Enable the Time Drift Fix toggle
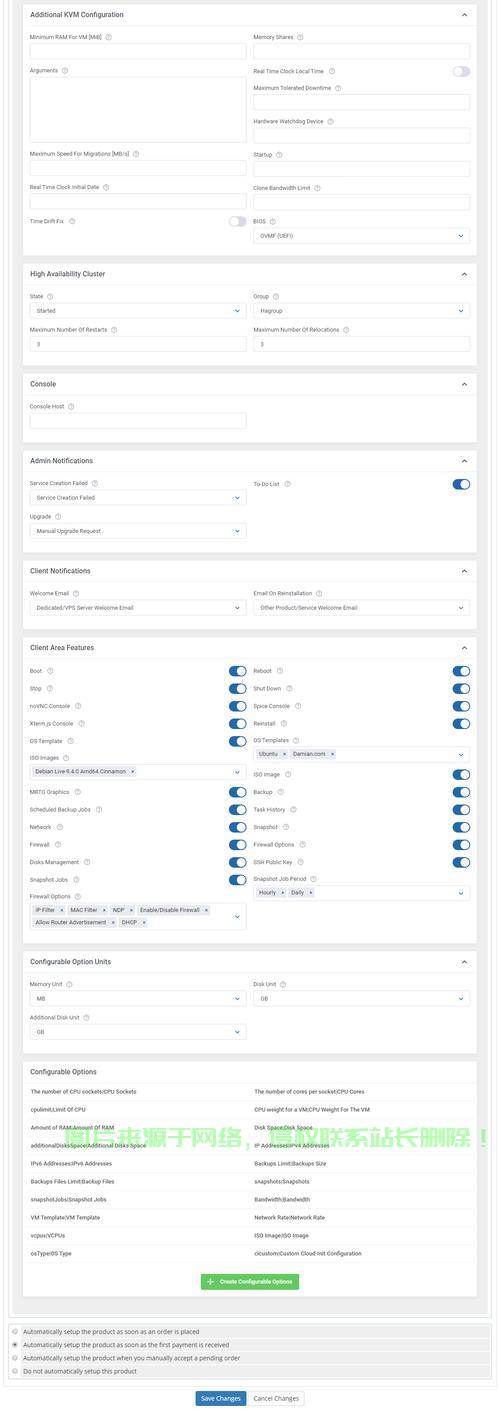This screenshot has height=1409, width=500. point(237,221)
